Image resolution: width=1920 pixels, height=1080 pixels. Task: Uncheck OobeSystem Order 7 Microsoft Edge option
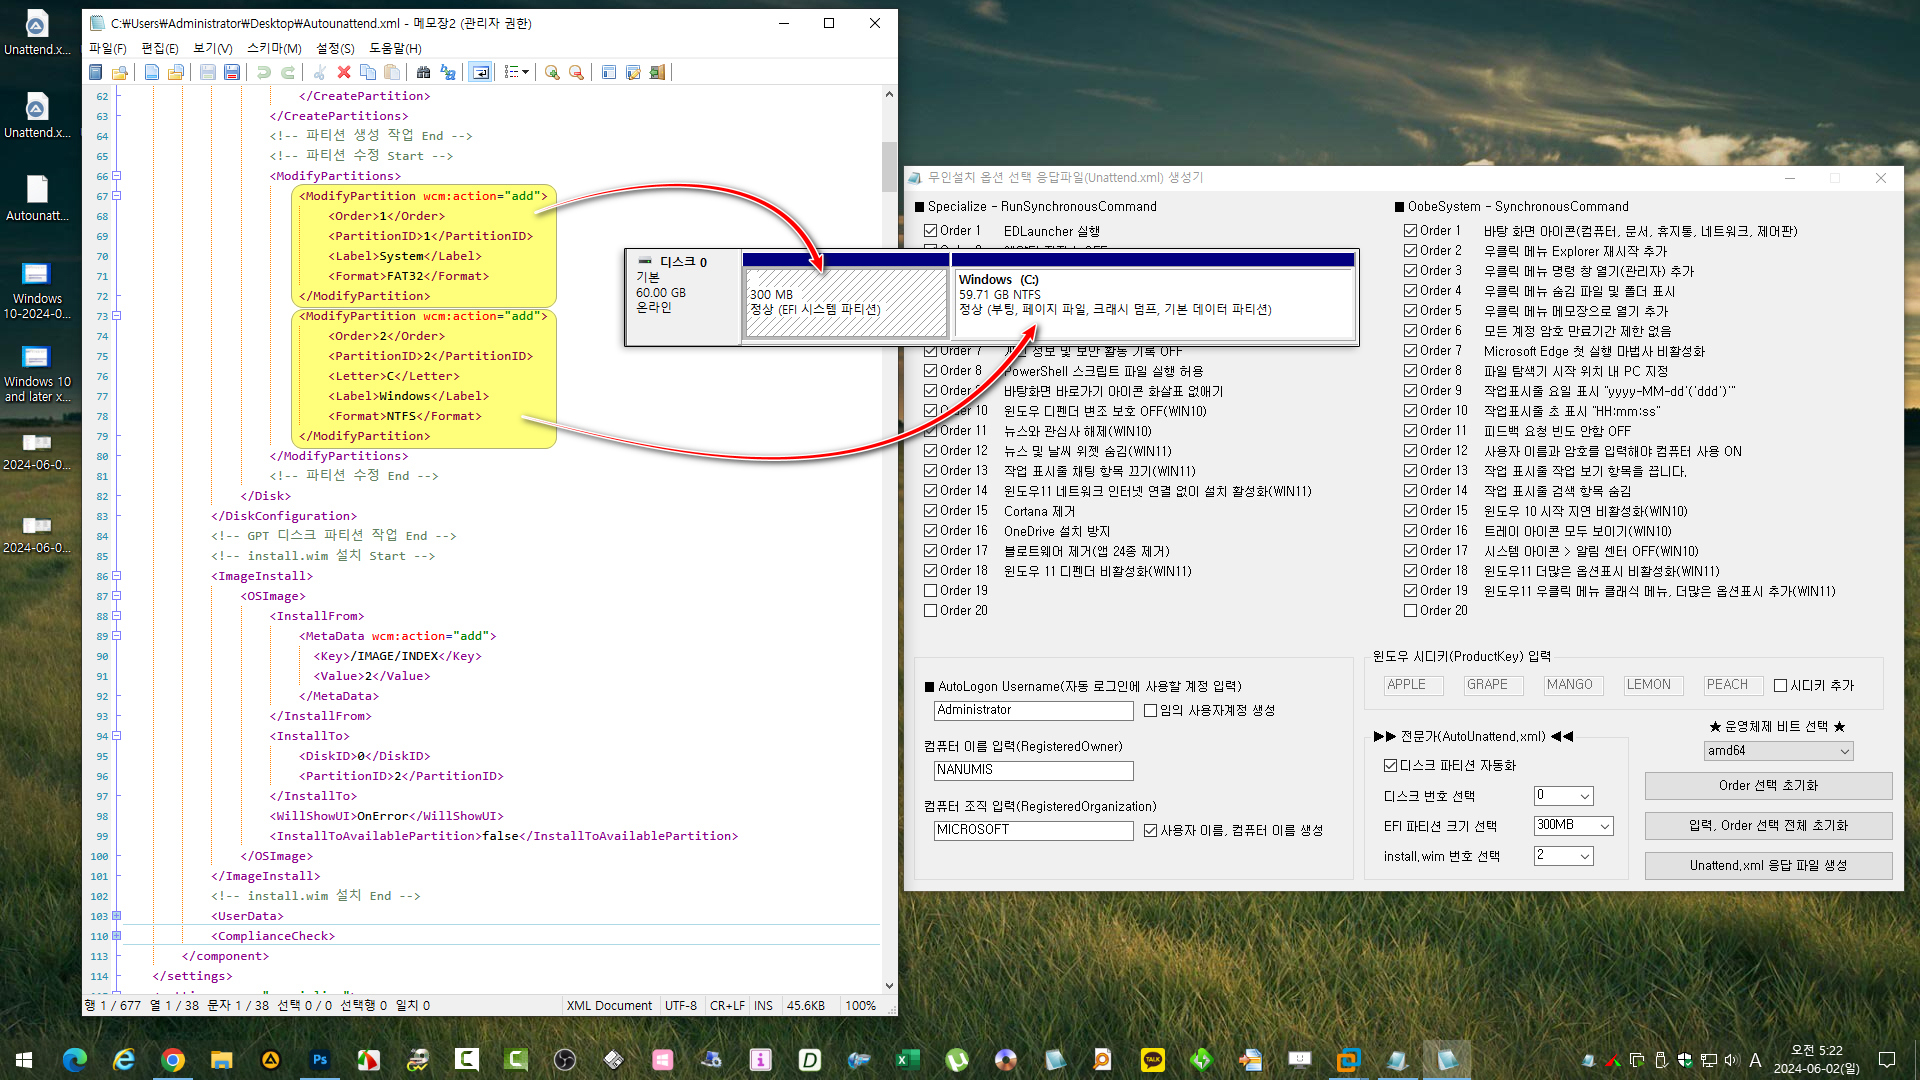1411,351
